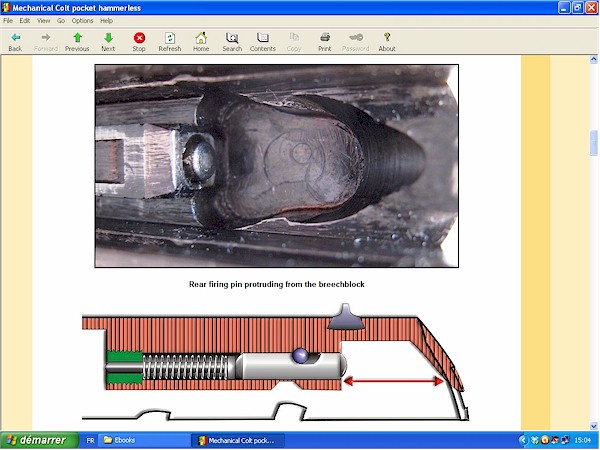The height and width of the screenshot is (450, 600).
Task: Open the Help menu
Action: [106, 21]
